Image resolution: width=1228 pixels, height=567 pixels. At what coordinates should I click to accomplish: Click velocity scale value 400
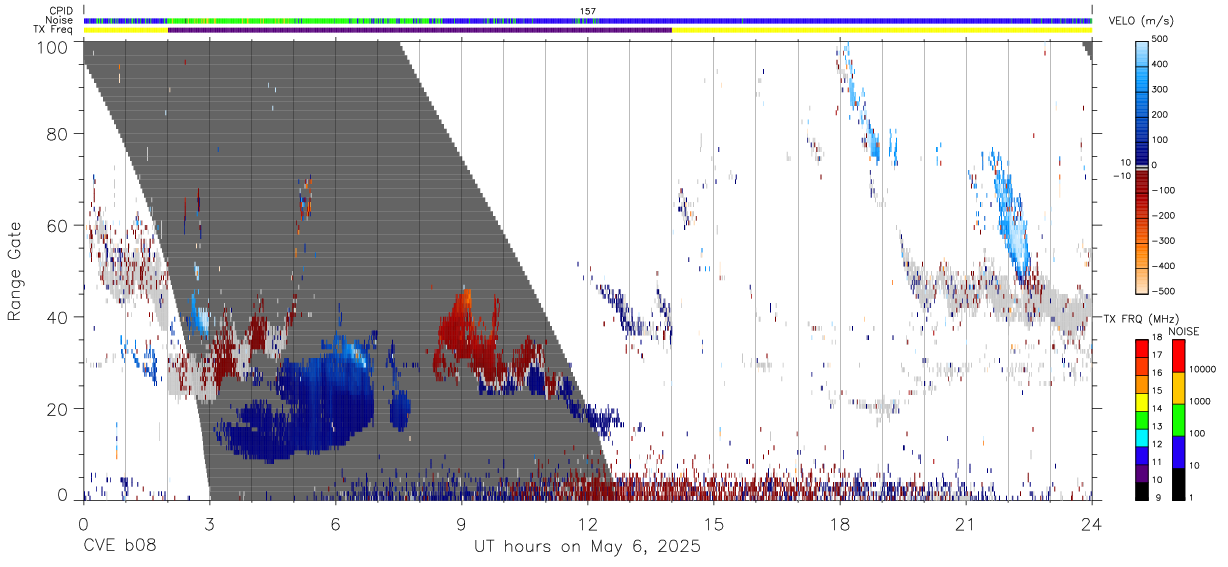(1162, 64)
